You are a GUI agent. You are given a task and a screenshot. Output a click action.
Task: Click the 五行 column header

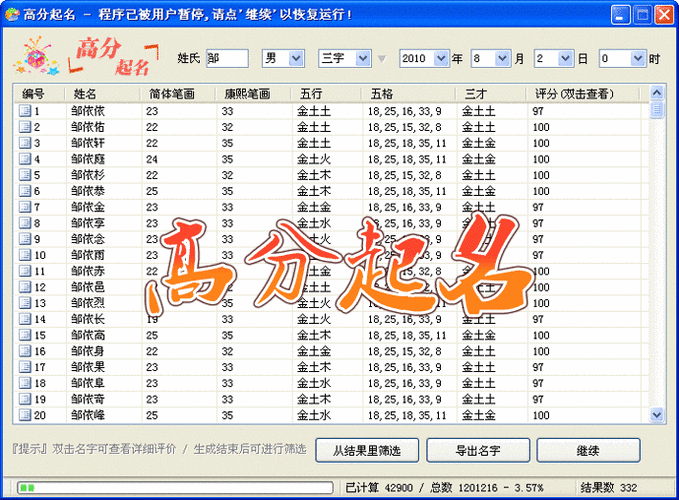[x=326, y=94]
